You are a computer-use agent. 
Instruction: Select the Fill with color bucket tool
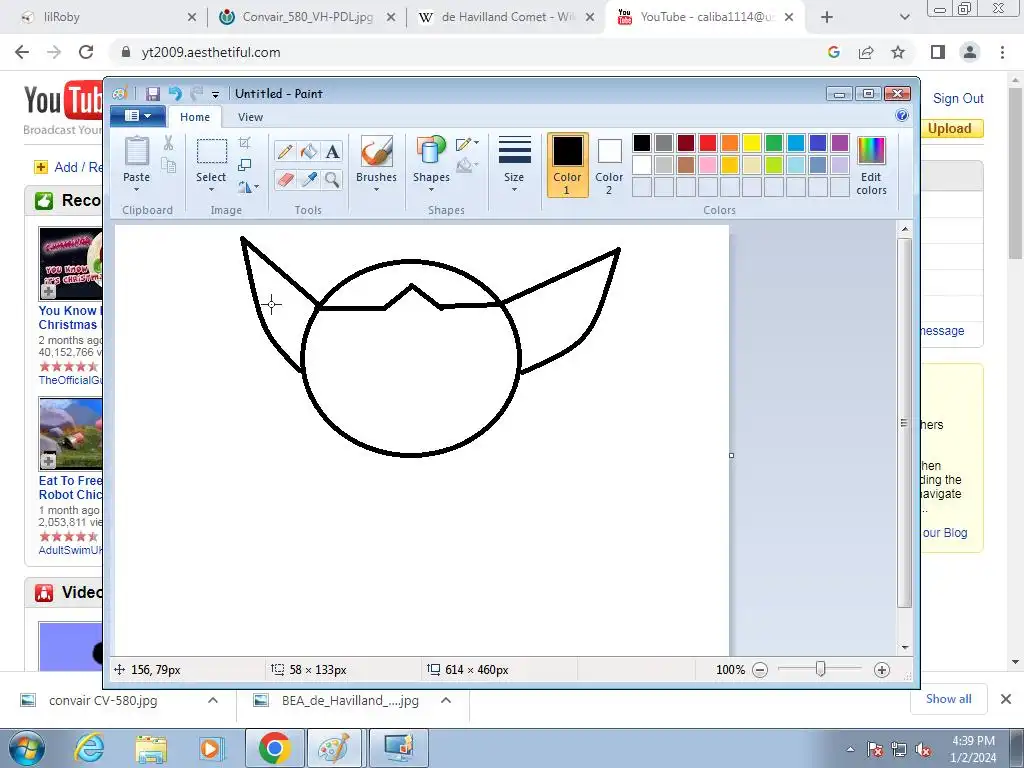pos(309,152)
